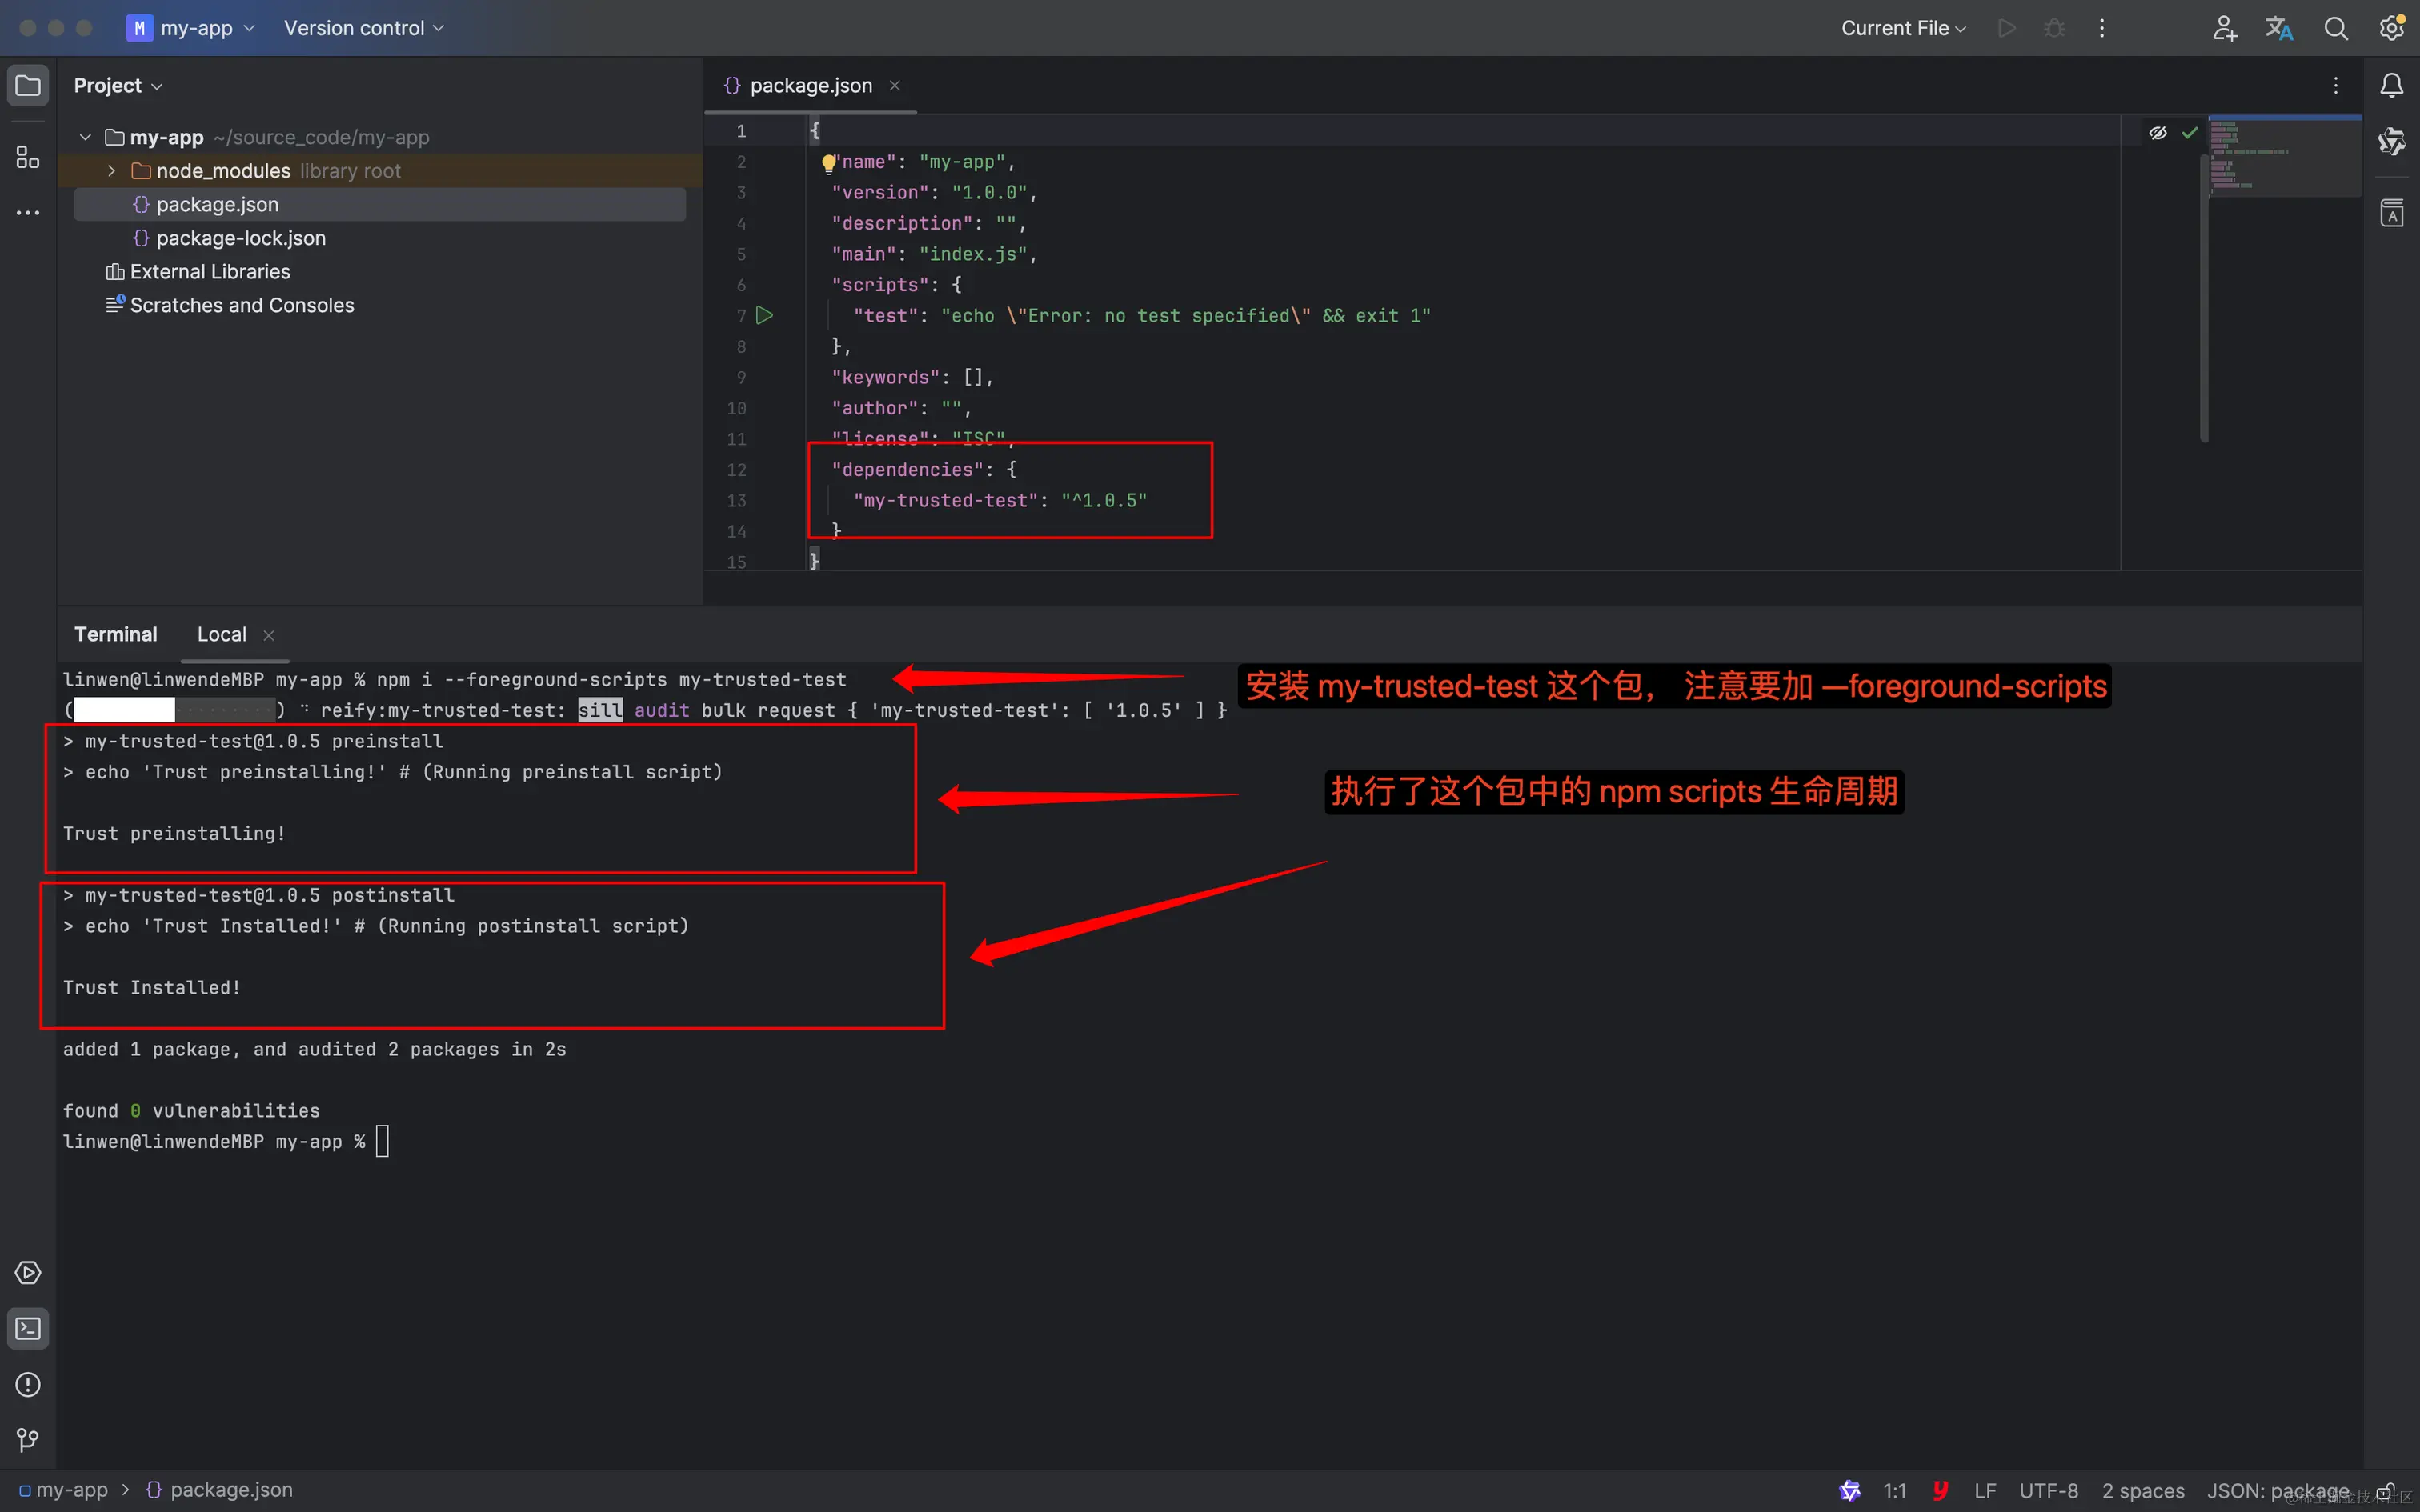Image resolution: width=2420 pixels, height=1512 pixels.
Task: Toggle inspections eye highlighting widget
Action: [2158, 132]
